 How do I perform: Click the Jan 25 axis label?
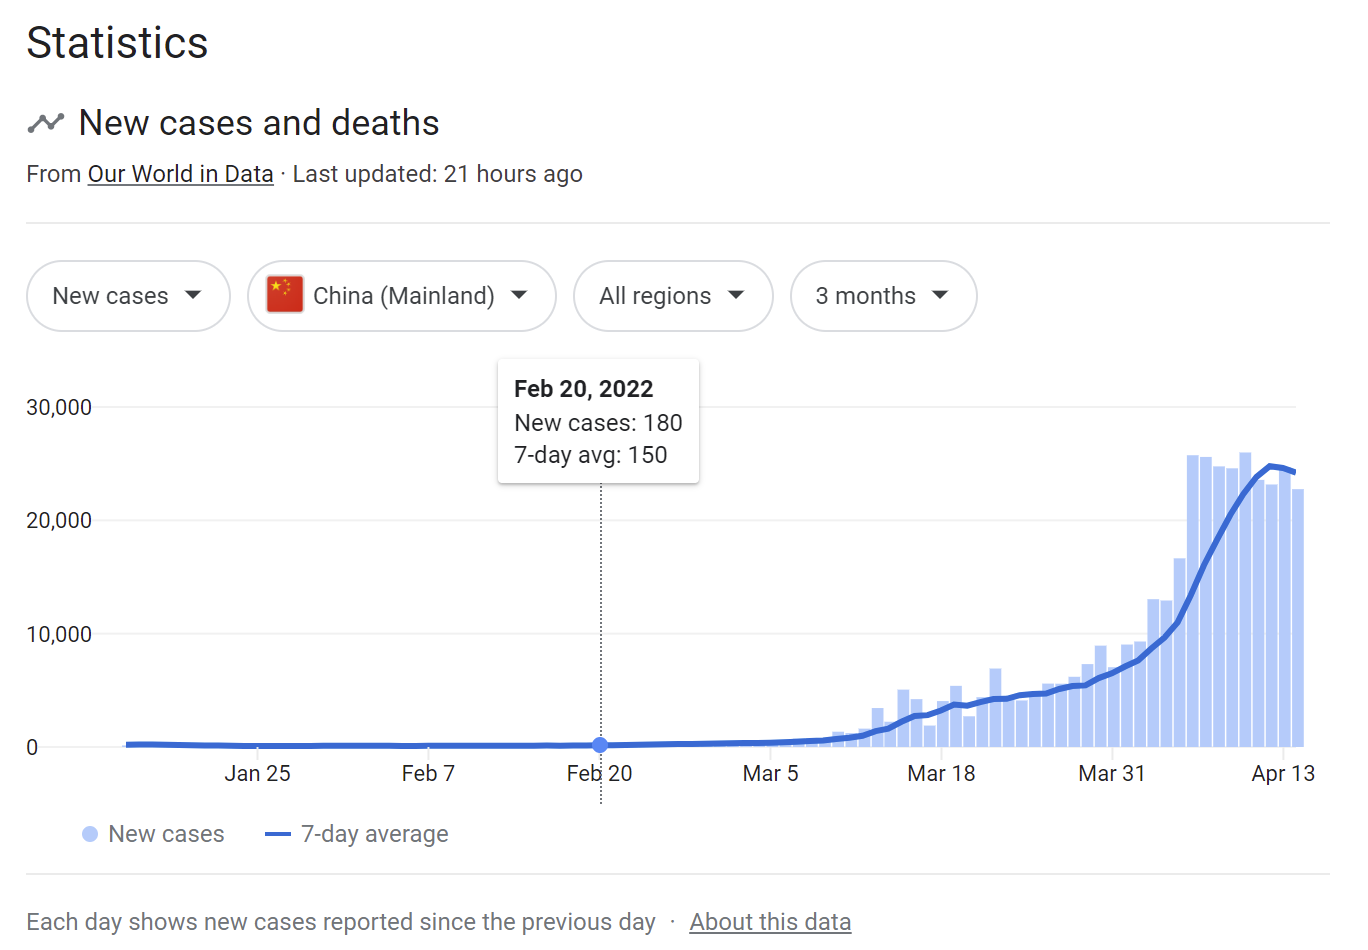point(257,773)
